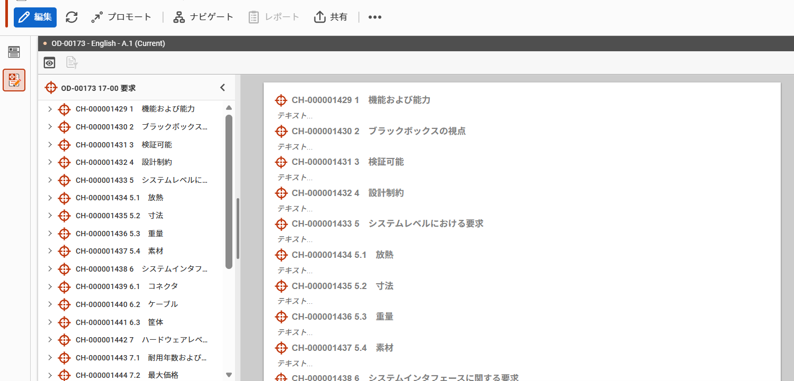Toggle the eye preview icon
This screenshot has height=381, width=794.
[50, 63]
